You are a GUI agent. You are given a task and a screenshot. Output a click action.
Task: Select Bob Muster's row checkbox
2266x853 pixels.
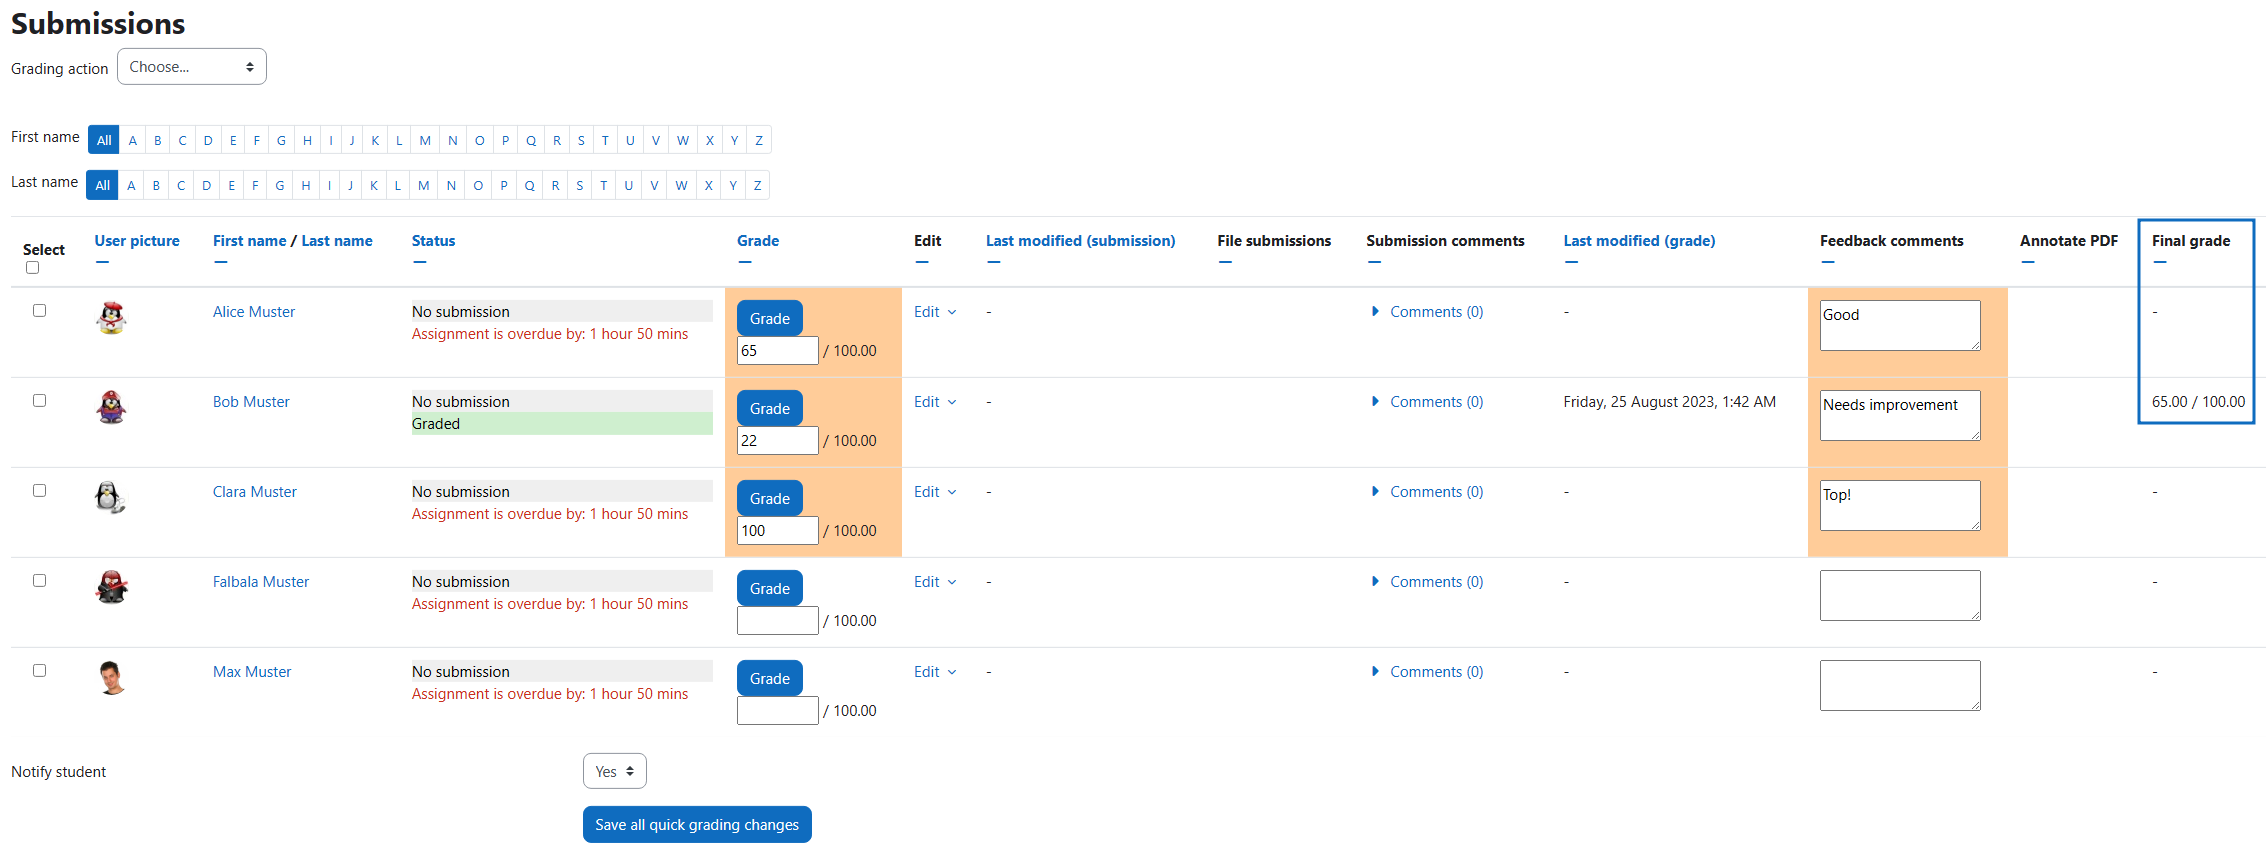[x=39, y=400]
